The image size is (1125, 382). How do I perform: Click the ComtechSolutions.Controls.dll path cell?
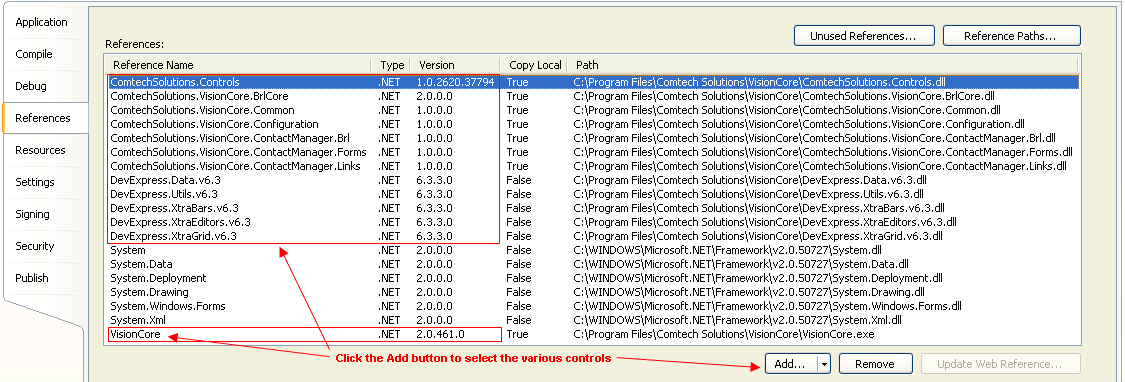coord(760,82)
